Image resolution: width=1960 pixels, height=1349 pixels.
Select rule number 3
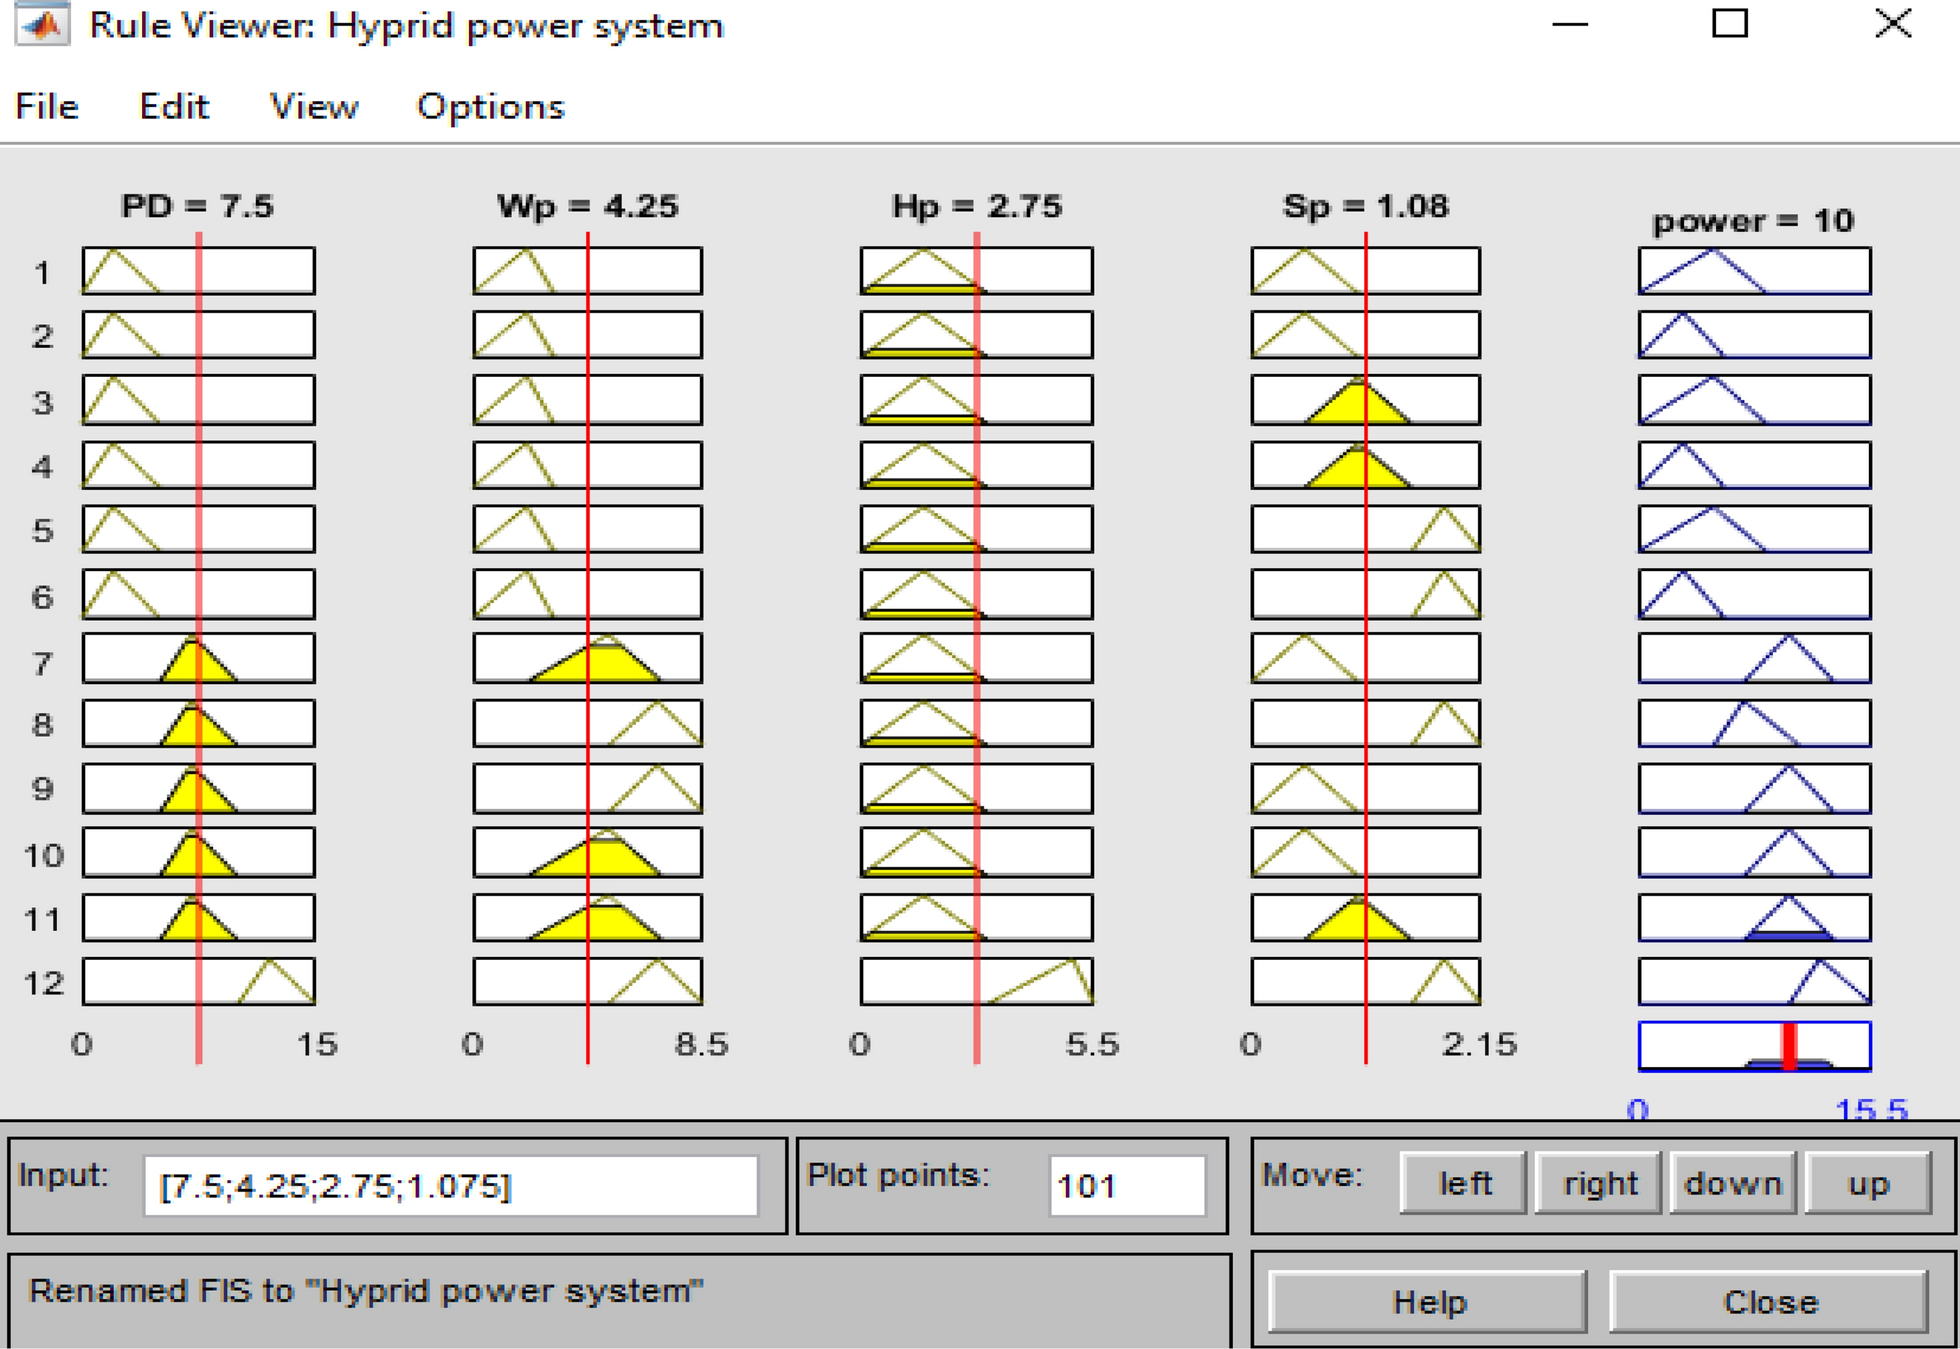[42, 402]
